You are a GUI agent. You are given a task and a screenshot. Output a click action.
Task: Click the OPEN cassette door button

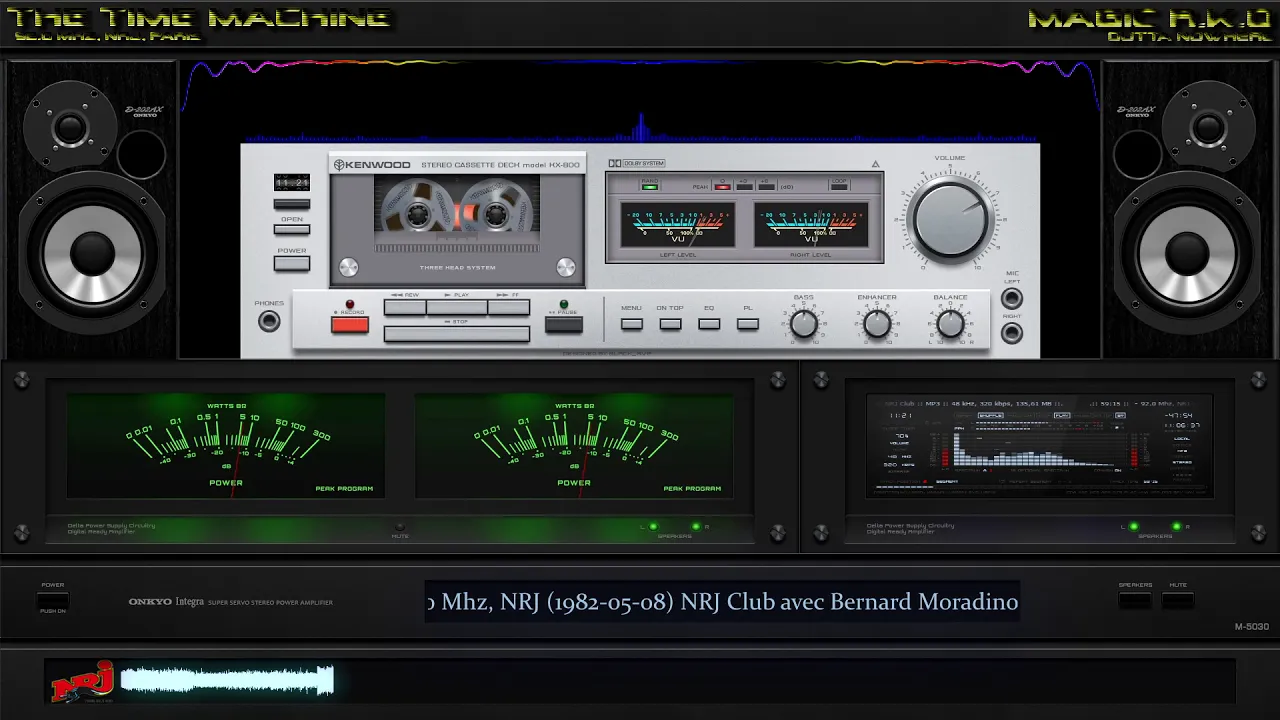(x=292, y=229)
